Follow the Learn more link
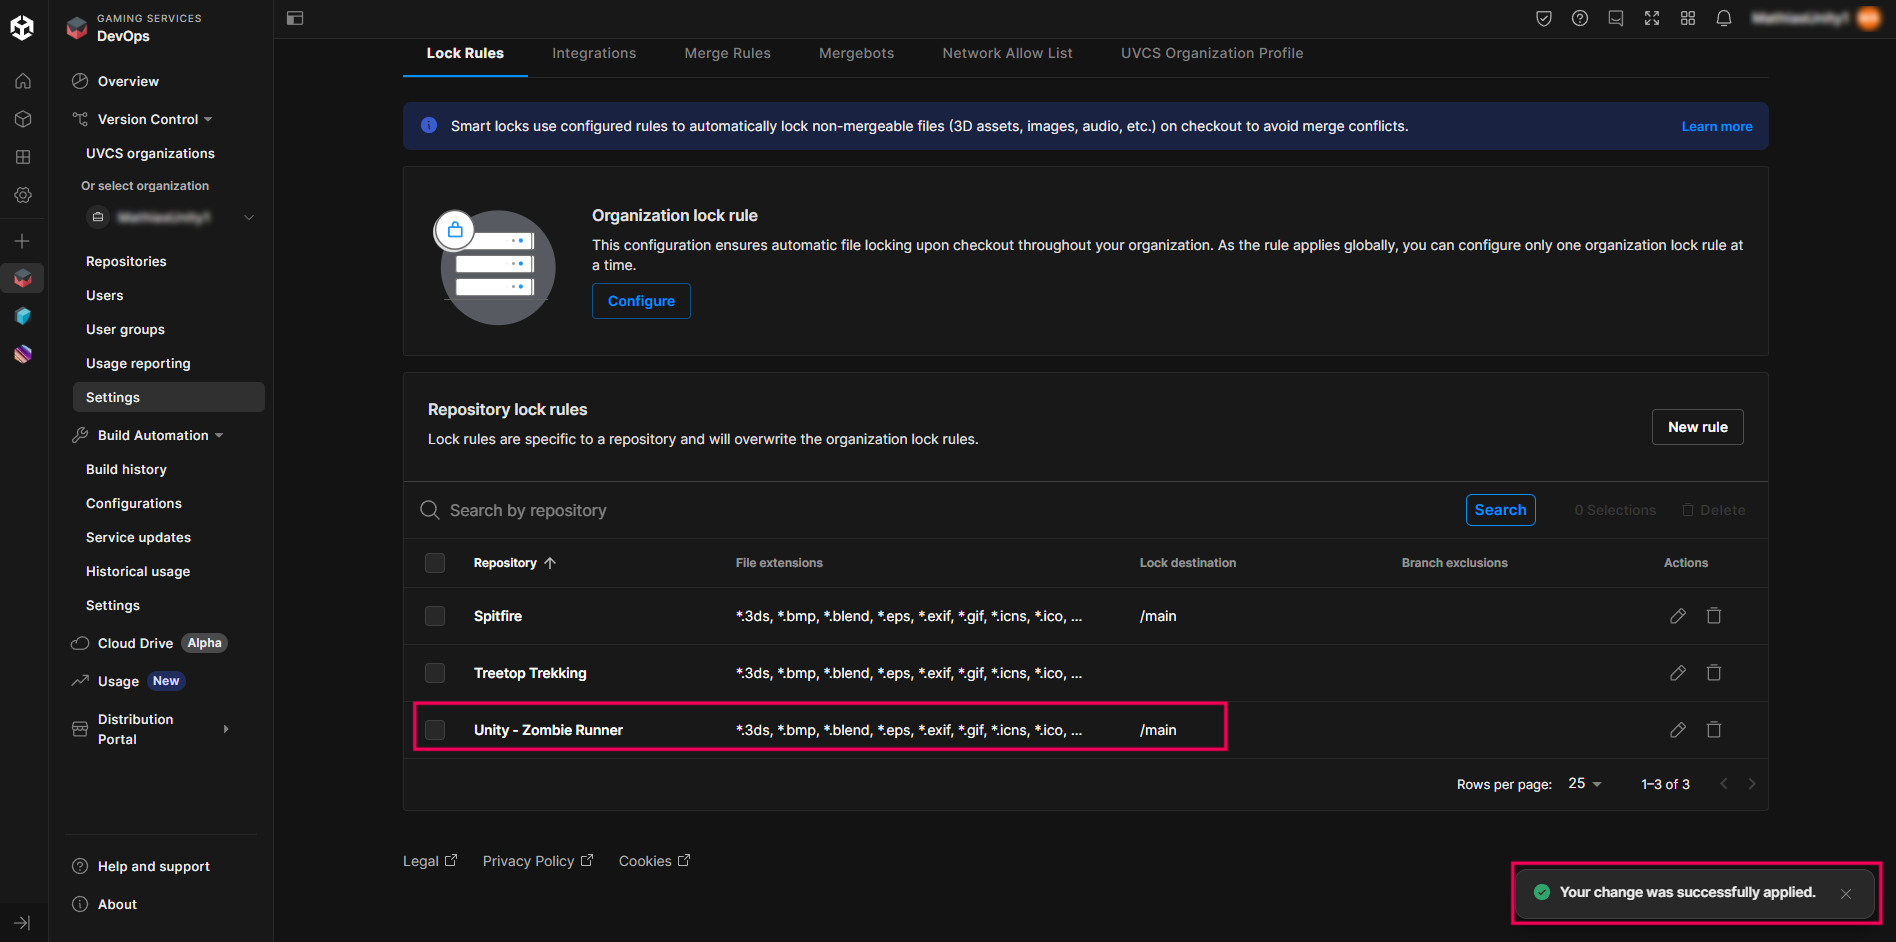The image size is (1896, 942). coord(1716,126)
